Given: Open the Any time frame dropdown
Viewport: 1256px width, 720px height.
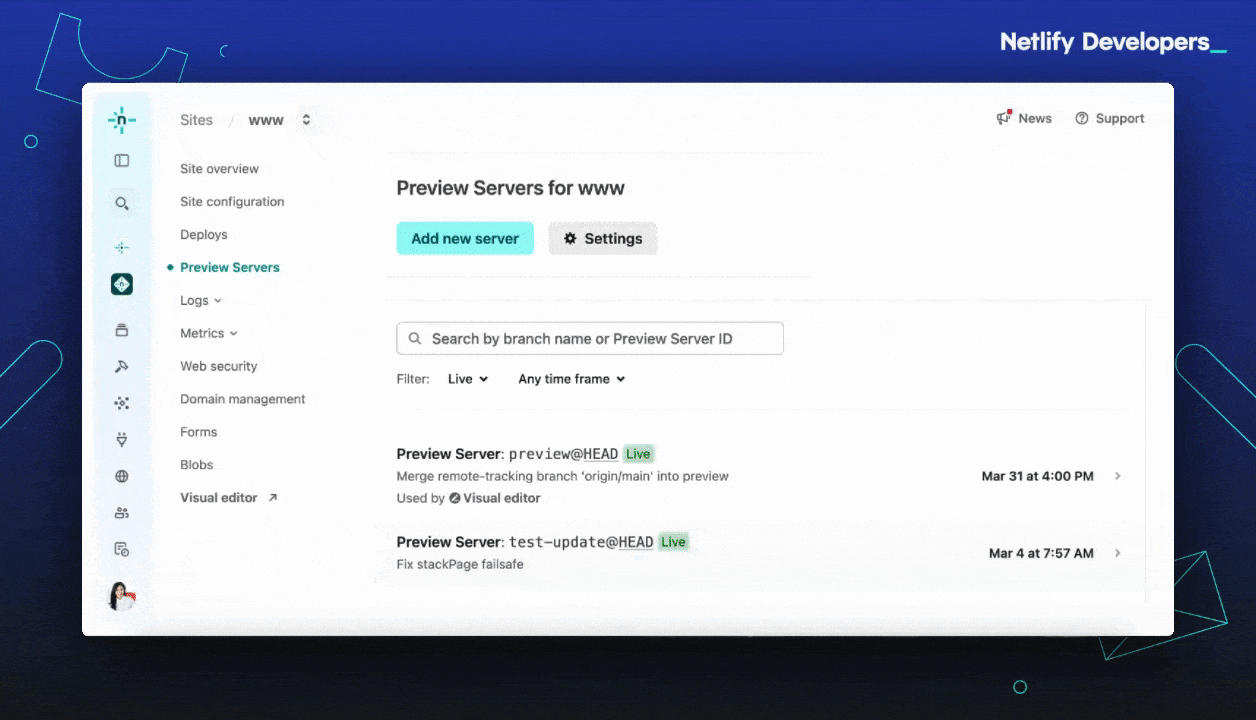Looking at the screenshot, I should pyautogui.click(x=572, y=379).
